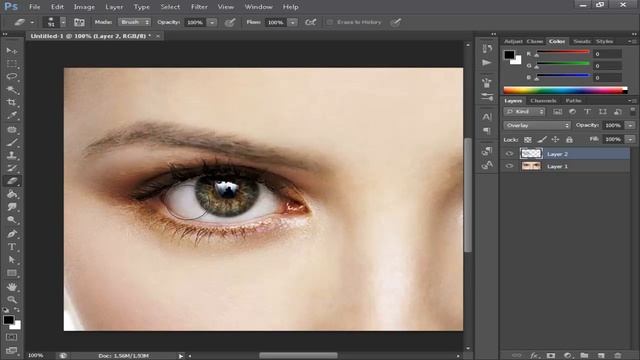Screen dimensions: 640x360
Task: Select the Path Selection tool
Action: click(12, 260)
